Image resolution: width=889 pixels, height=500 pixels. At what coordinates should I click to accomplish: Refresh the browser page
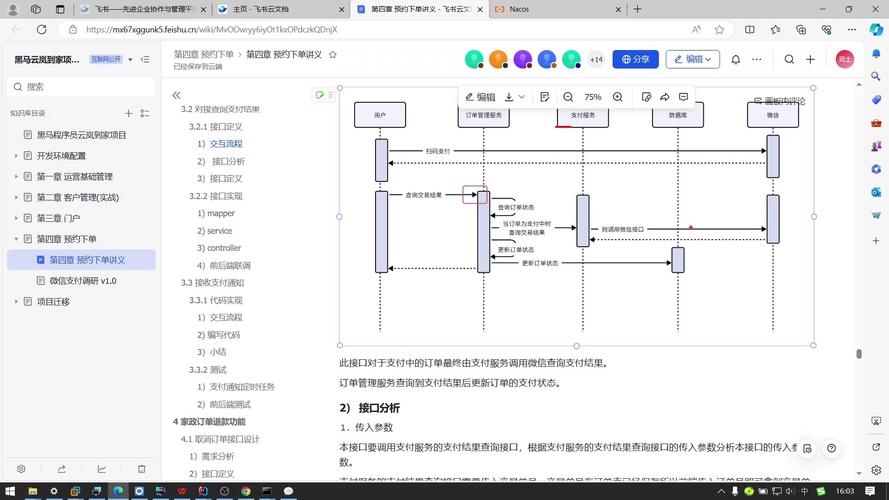tap(41, 29)
